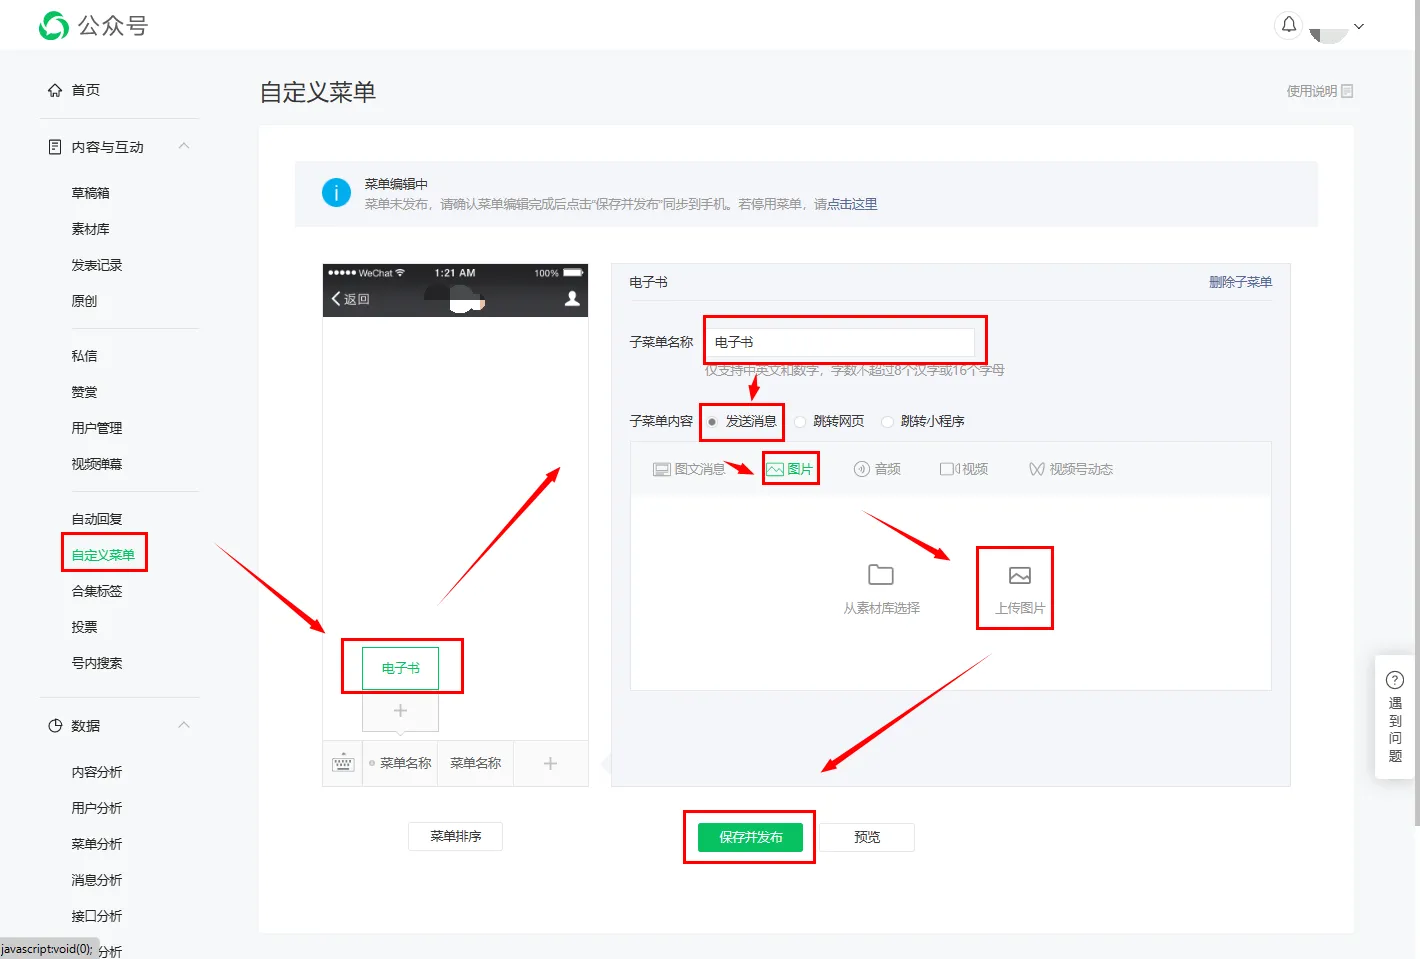Open 自定义菜单 in the sidebar

coord(103,555)
